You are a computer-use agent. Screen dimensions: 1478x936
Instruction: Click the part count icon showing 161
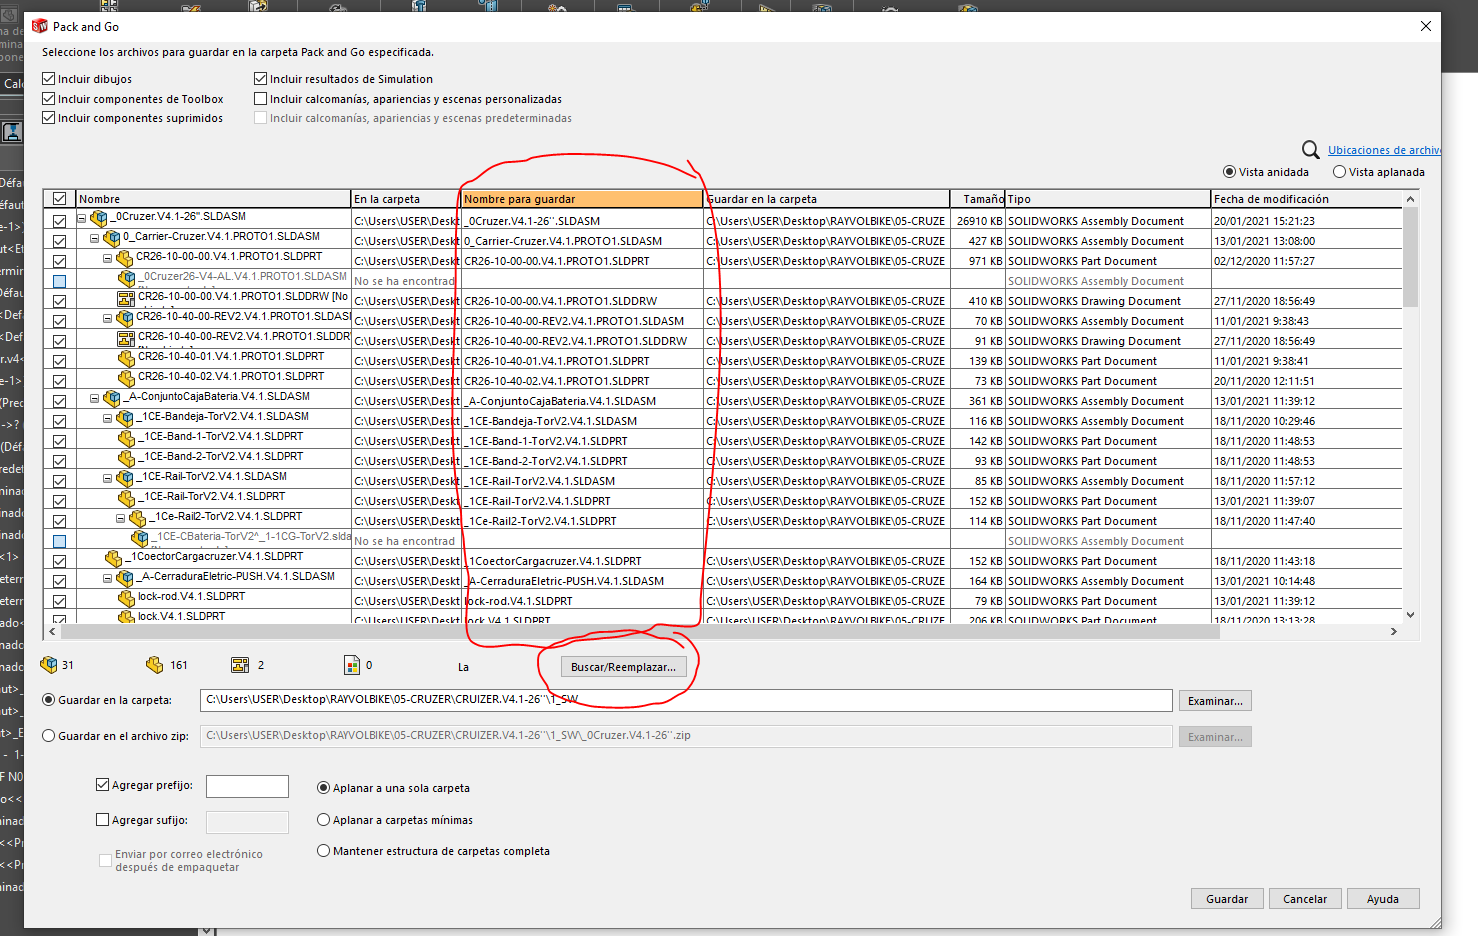pyautogui.click(x=154, y=665)
